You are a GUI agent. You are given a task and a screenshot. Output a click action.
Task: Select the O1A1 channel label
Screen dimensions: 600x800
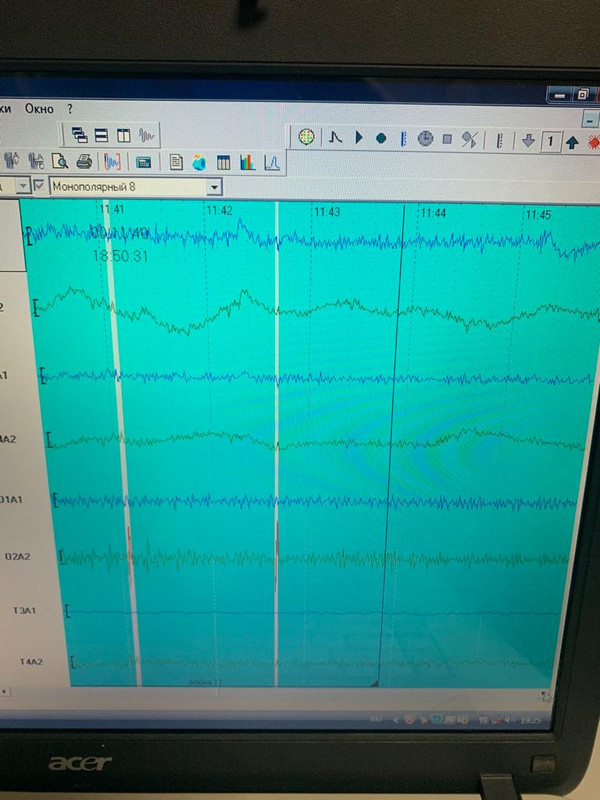click(x=11, y=499)
